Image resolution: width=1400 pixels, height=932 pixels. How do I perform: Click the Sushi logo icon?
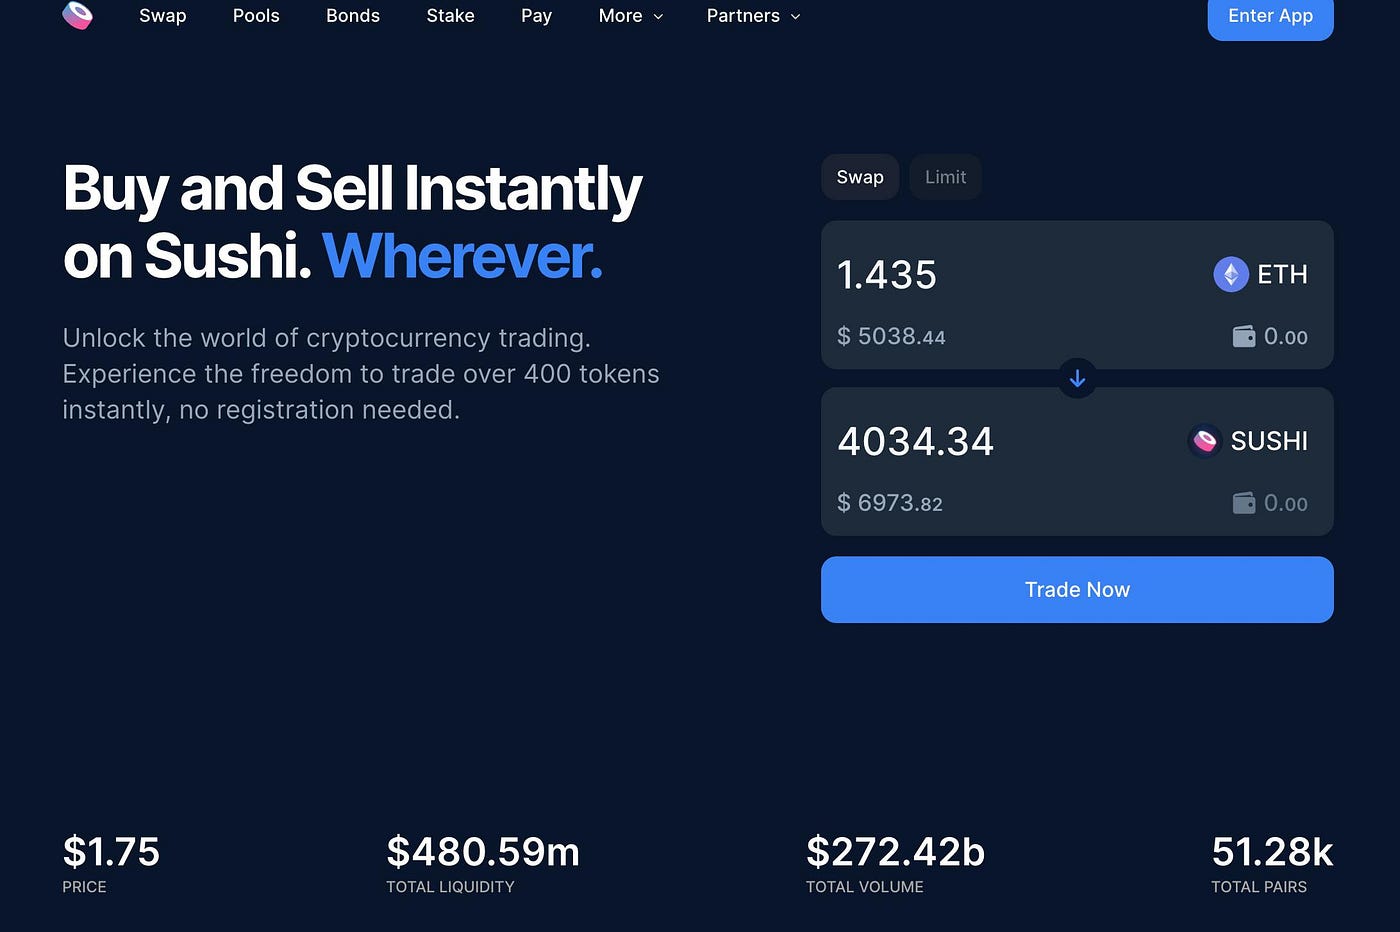78,16
